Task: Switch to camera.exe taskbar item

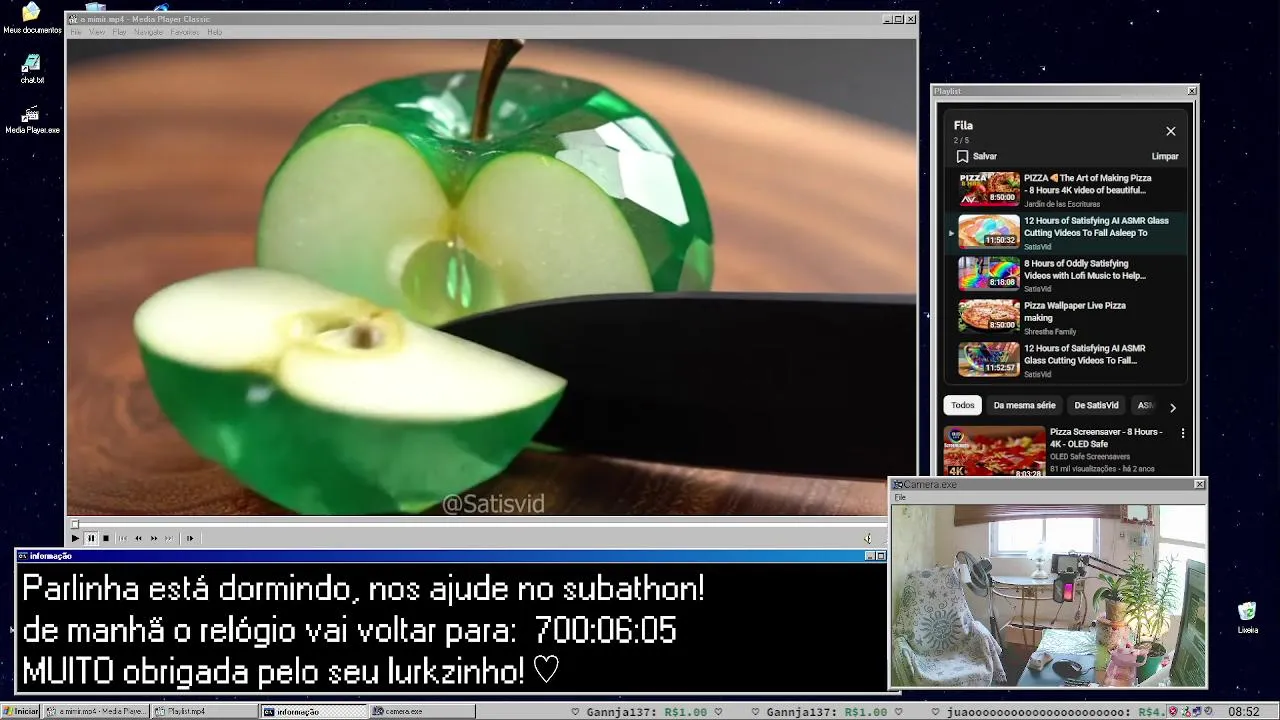Action: pyautogui.click(x=421, y=711)
